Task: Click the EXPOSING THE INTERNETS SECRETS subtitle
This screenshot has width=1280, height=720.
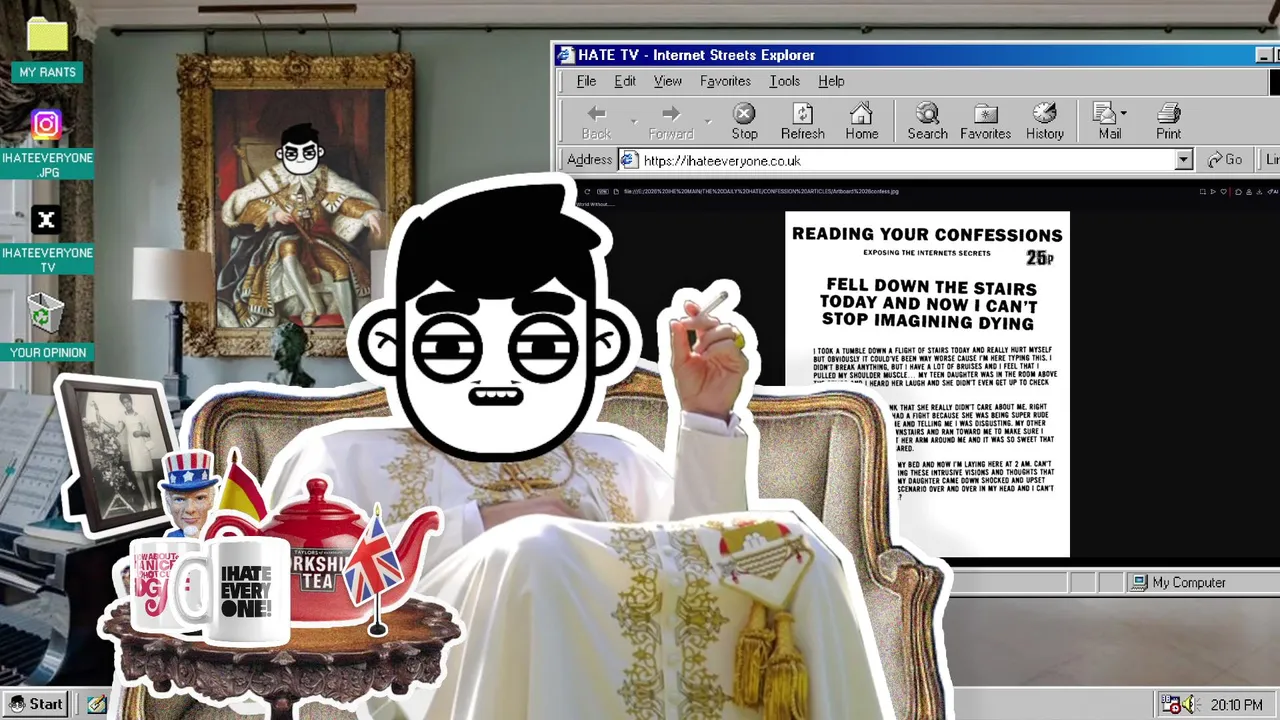Action: (927, 253)
